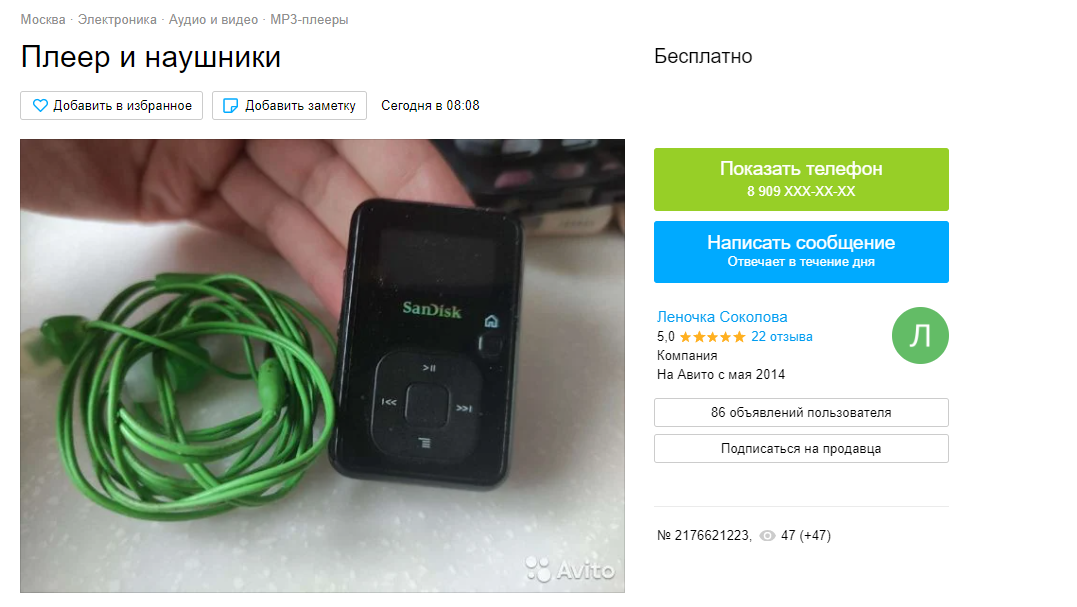1077x607 pixels.
Task: Click the eye views icon
Action: (x=767, y=536)
